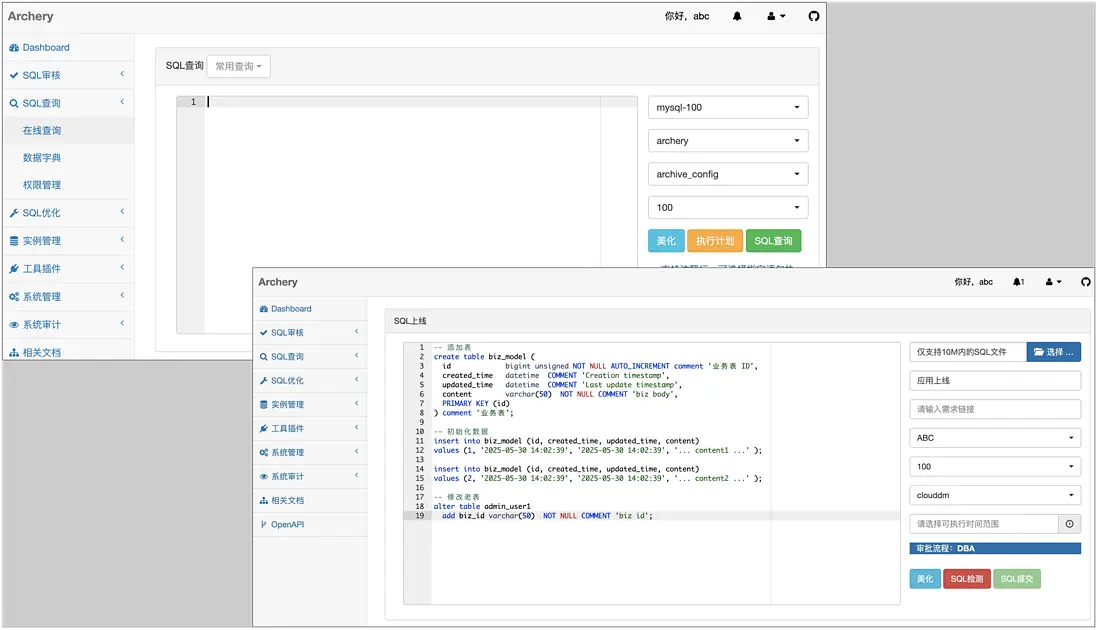Image resolution: width=1098 pixels, height=630 pixels.
Task: Open 实例管理 in the SQL上线 window sidebar
Action: click(x=287, y=404)
